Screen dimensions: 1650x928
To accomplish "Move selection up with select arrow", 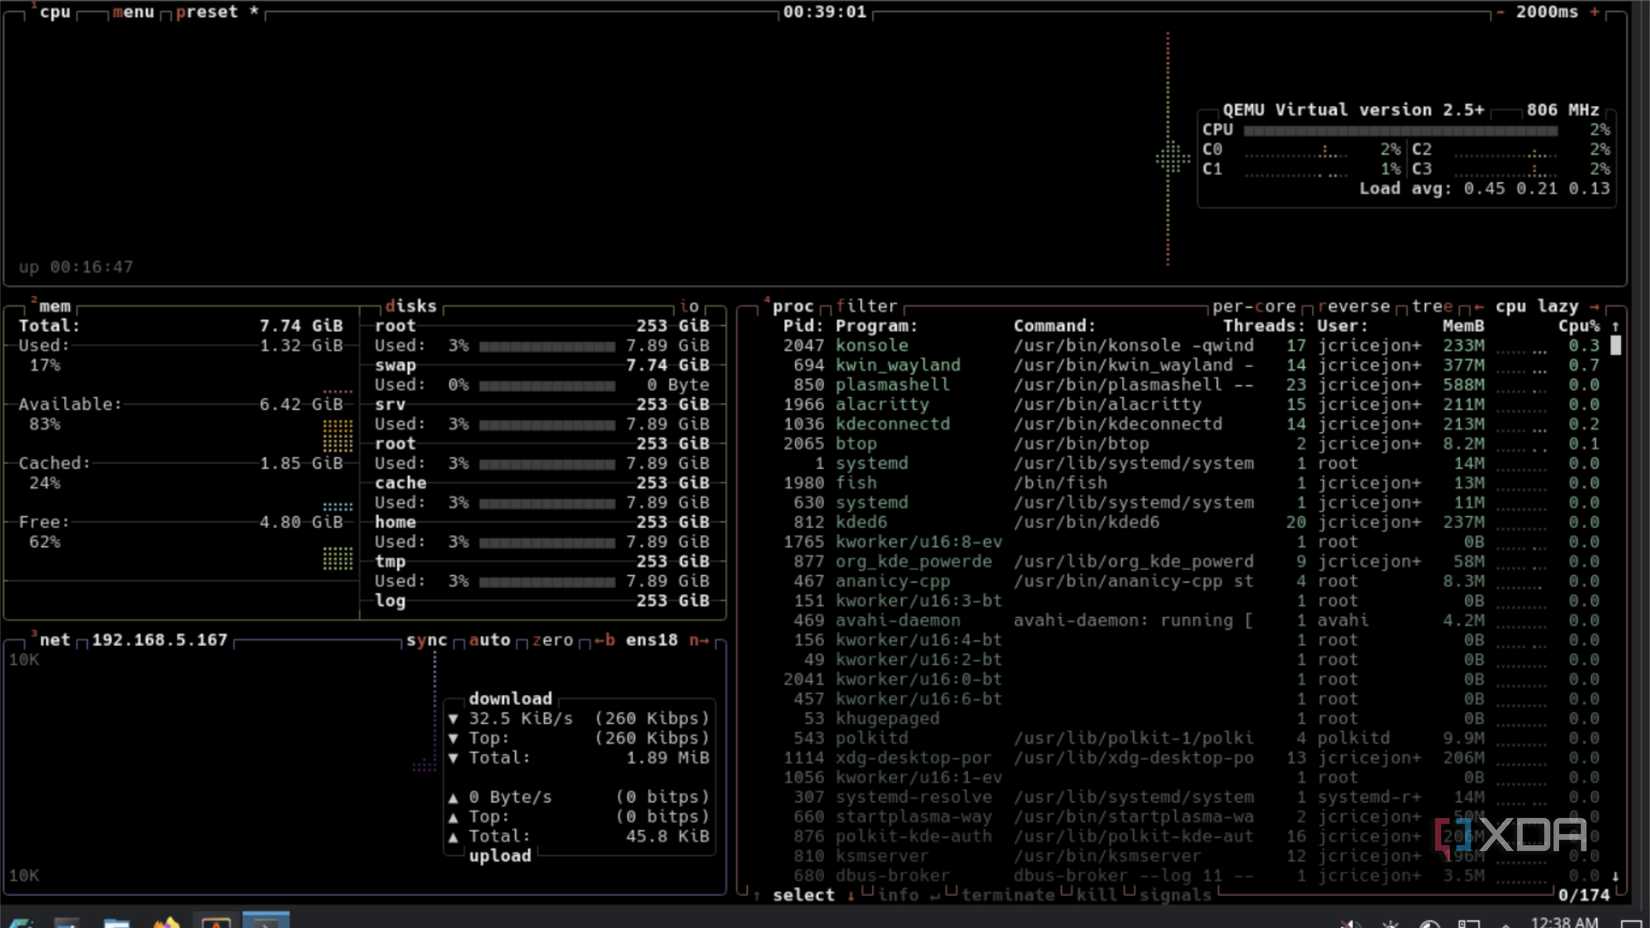I will [757, 895].
